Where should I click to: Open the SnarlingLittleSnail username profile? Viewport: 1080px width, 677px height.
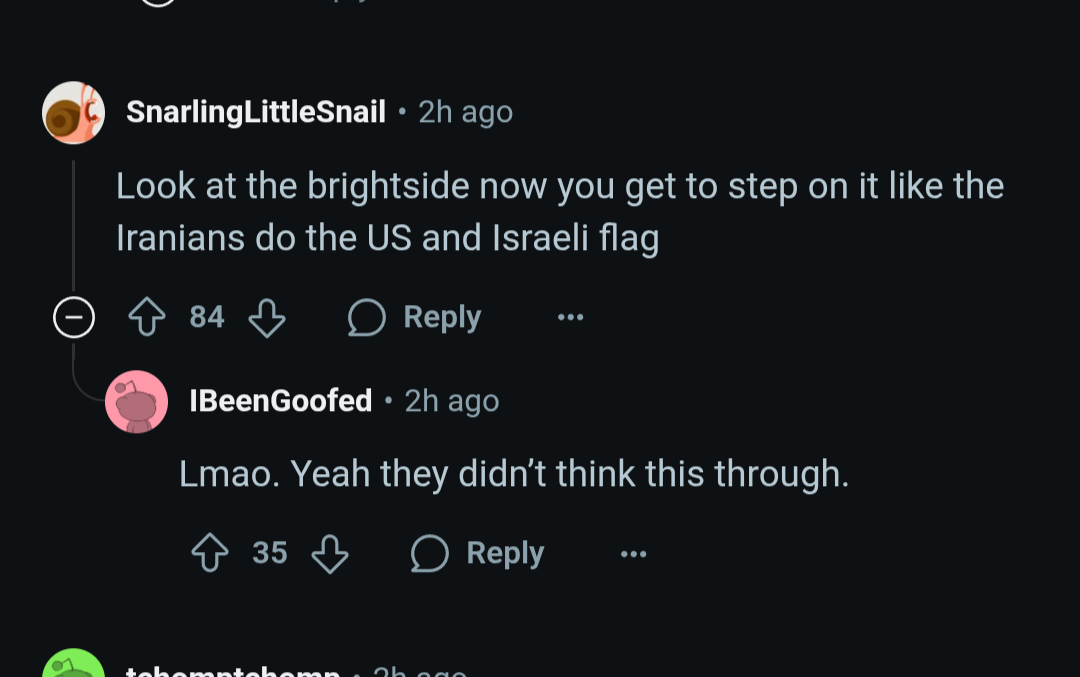point(256,112)
